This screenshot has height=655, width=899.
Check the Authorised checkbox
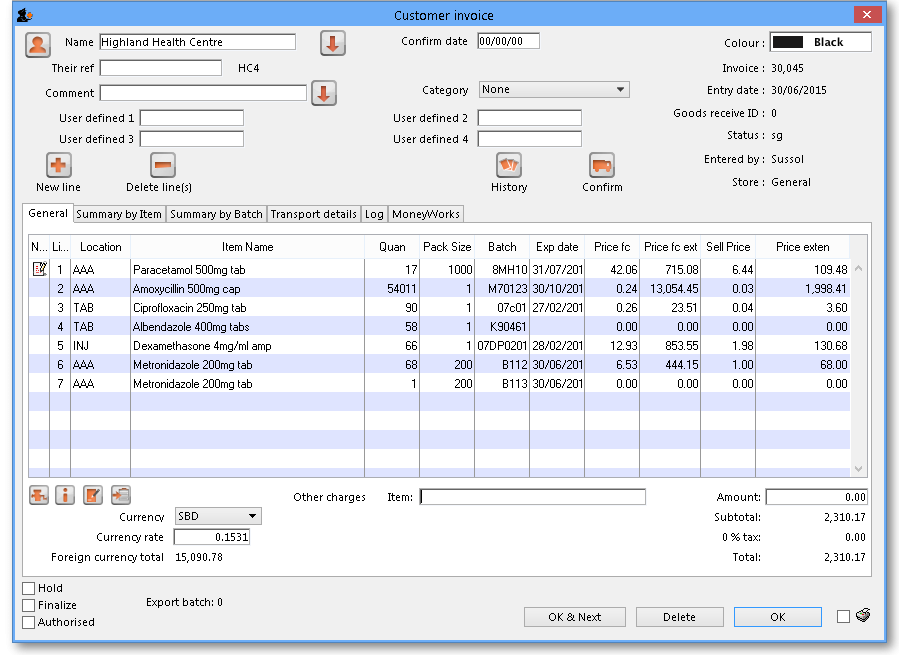29,622
